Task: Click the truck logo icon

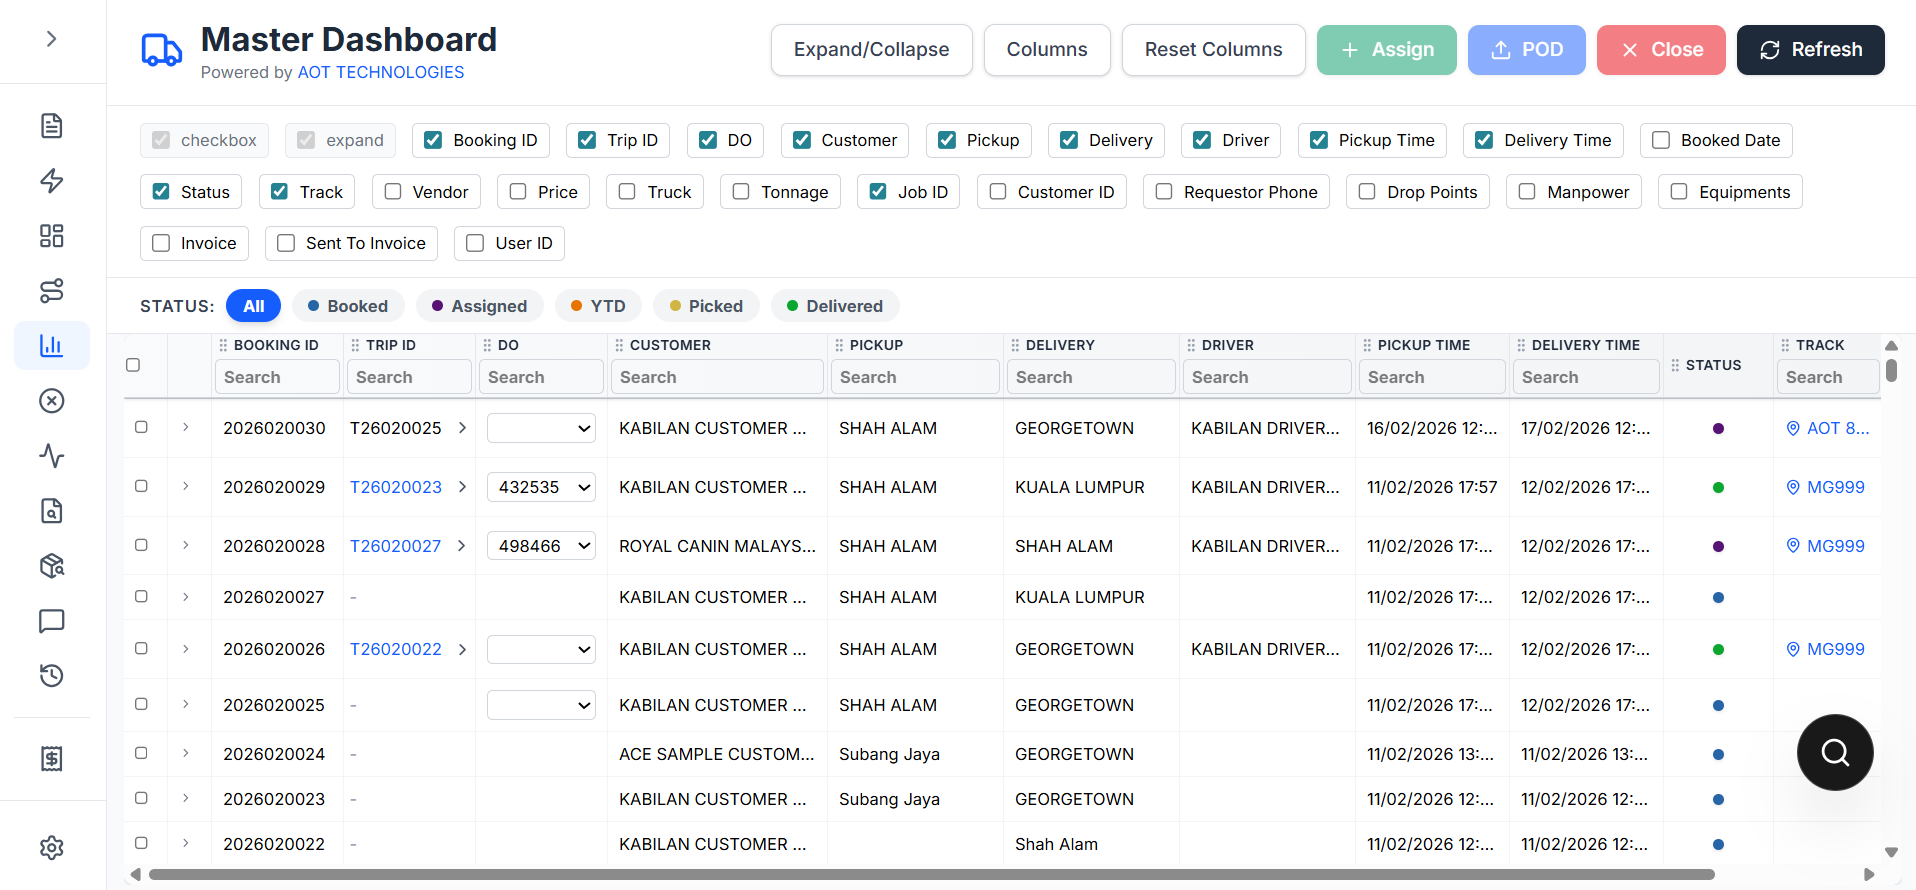Action: tap(161, 50)
